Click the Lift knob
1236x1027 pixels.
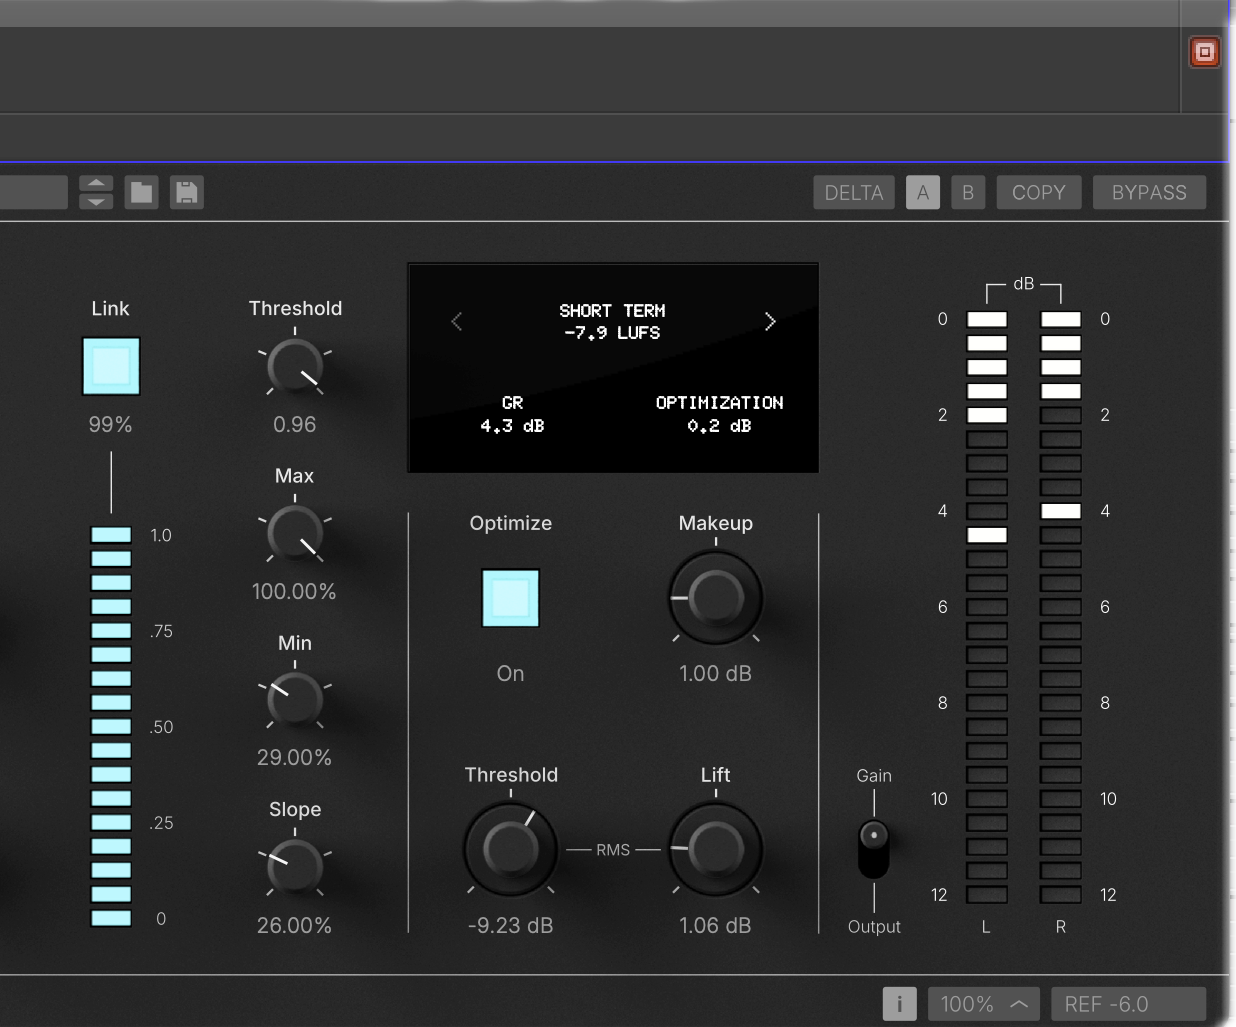tap(716, 849)
